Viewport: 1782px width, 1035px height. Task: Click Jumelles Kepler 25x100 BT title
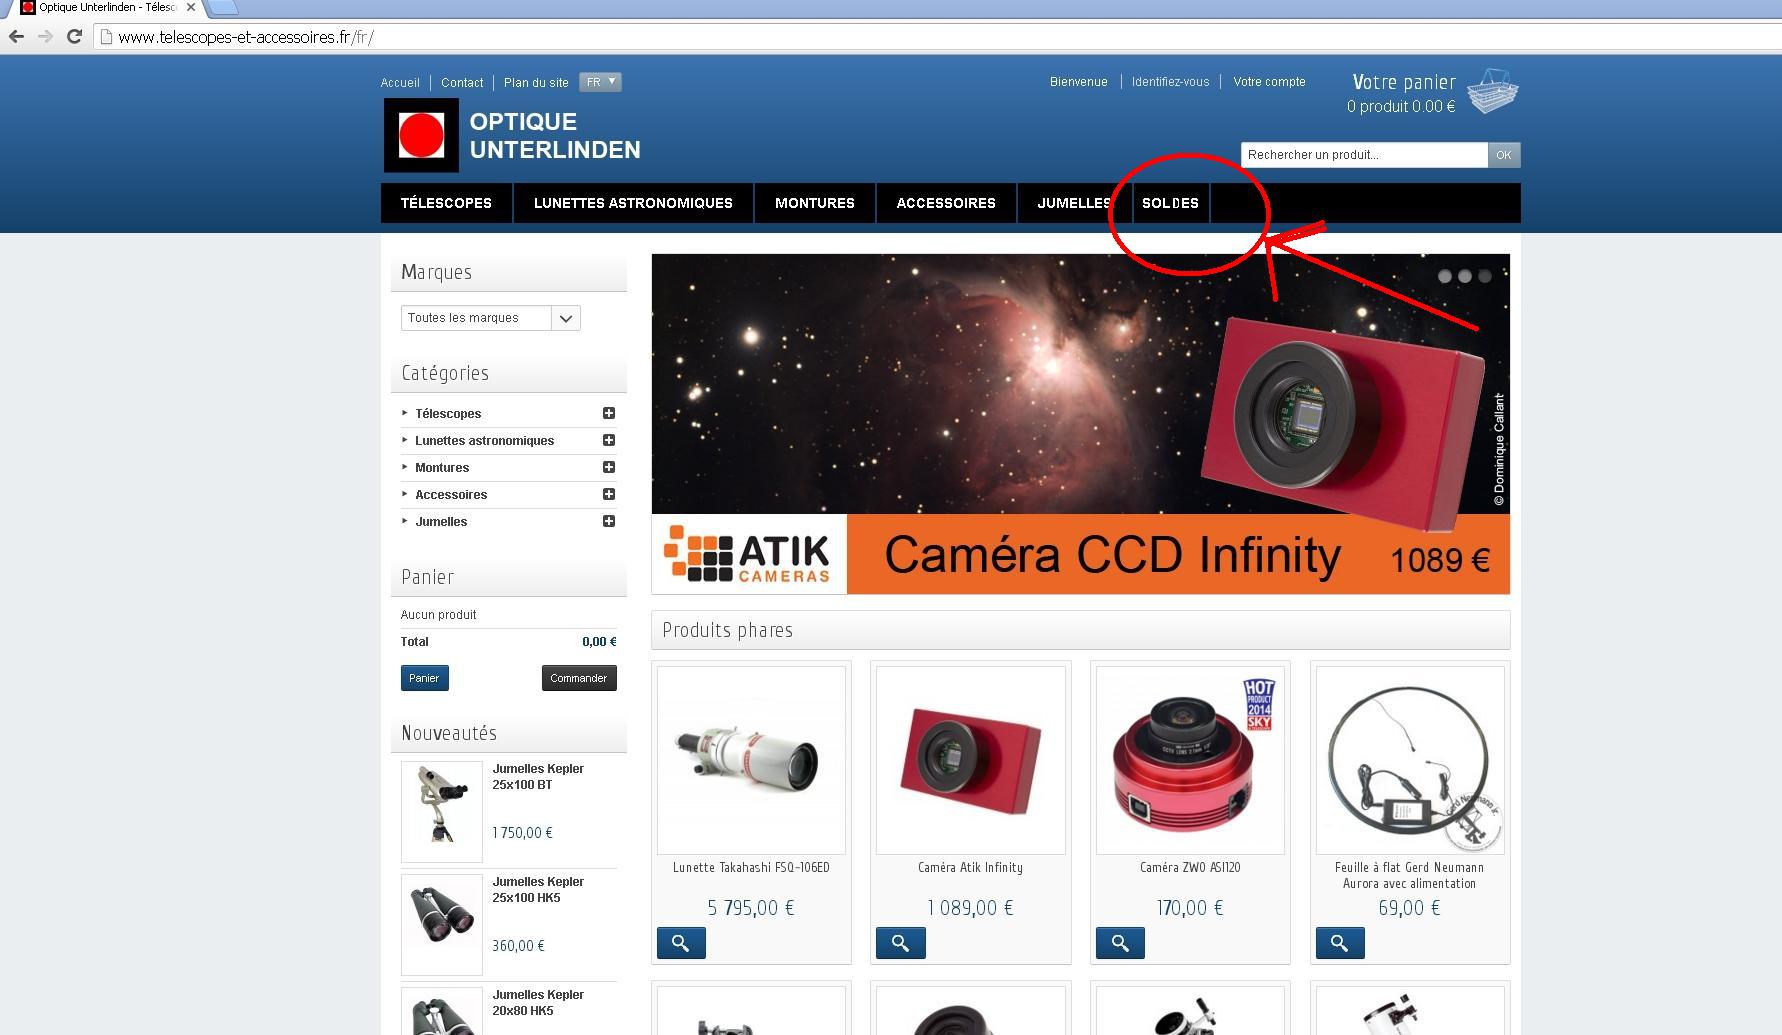(x=538, y=777)
